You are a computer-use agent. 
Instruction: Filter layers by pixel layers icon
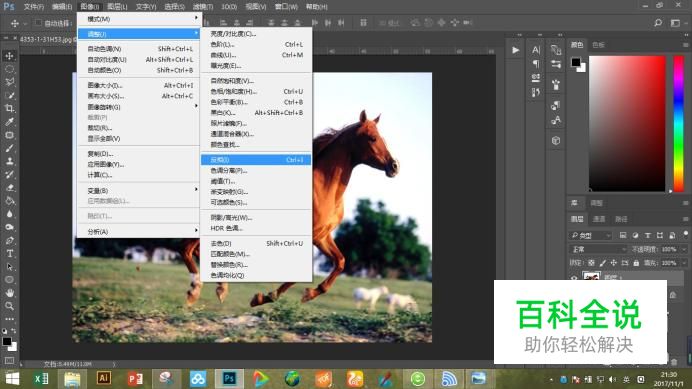pyautogui.click(x=623, y=235)
